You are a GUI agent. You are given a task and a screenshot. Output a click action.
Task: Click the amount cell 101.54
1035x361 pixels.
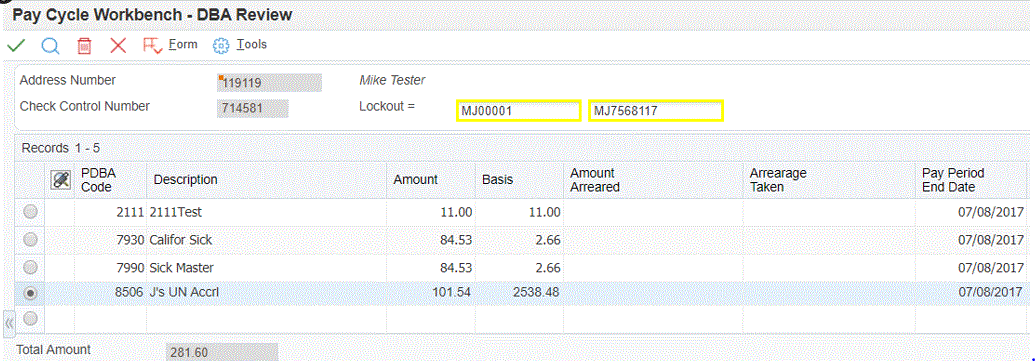[x=430, y=292]
